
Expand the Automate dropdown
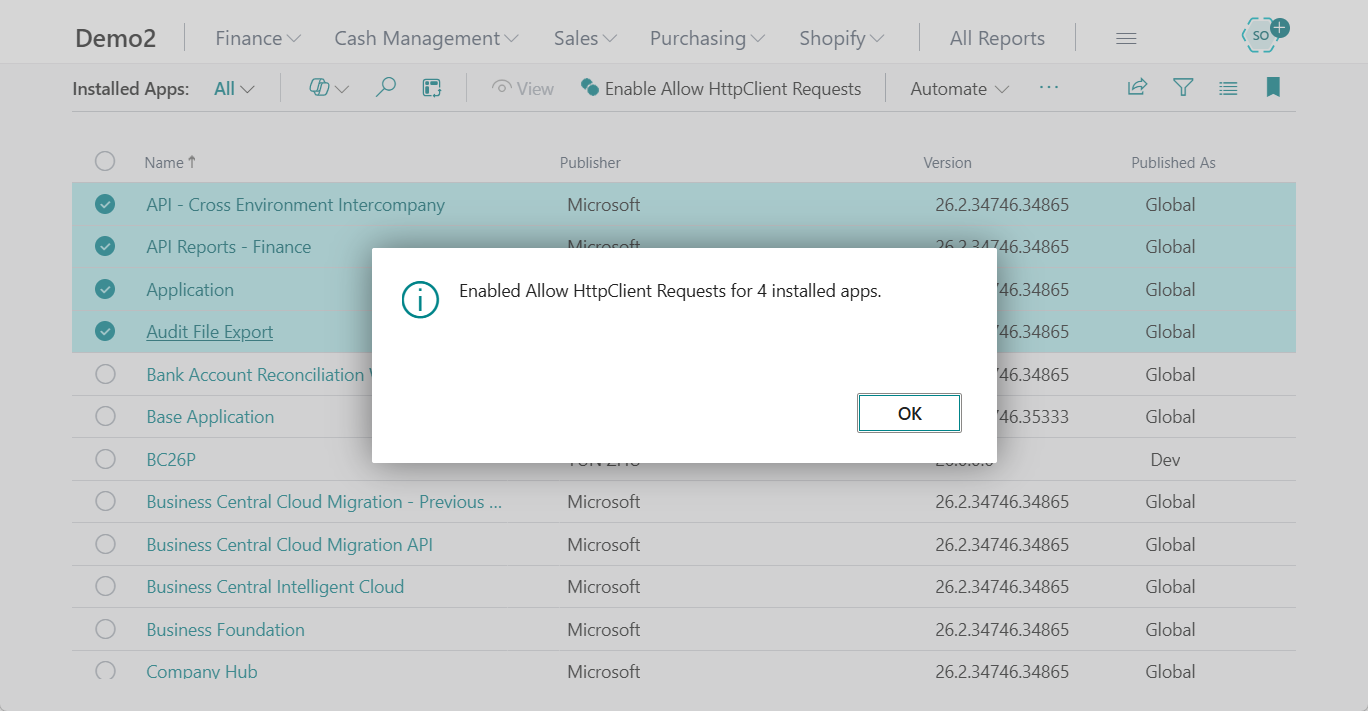click(x=957, y=88)
